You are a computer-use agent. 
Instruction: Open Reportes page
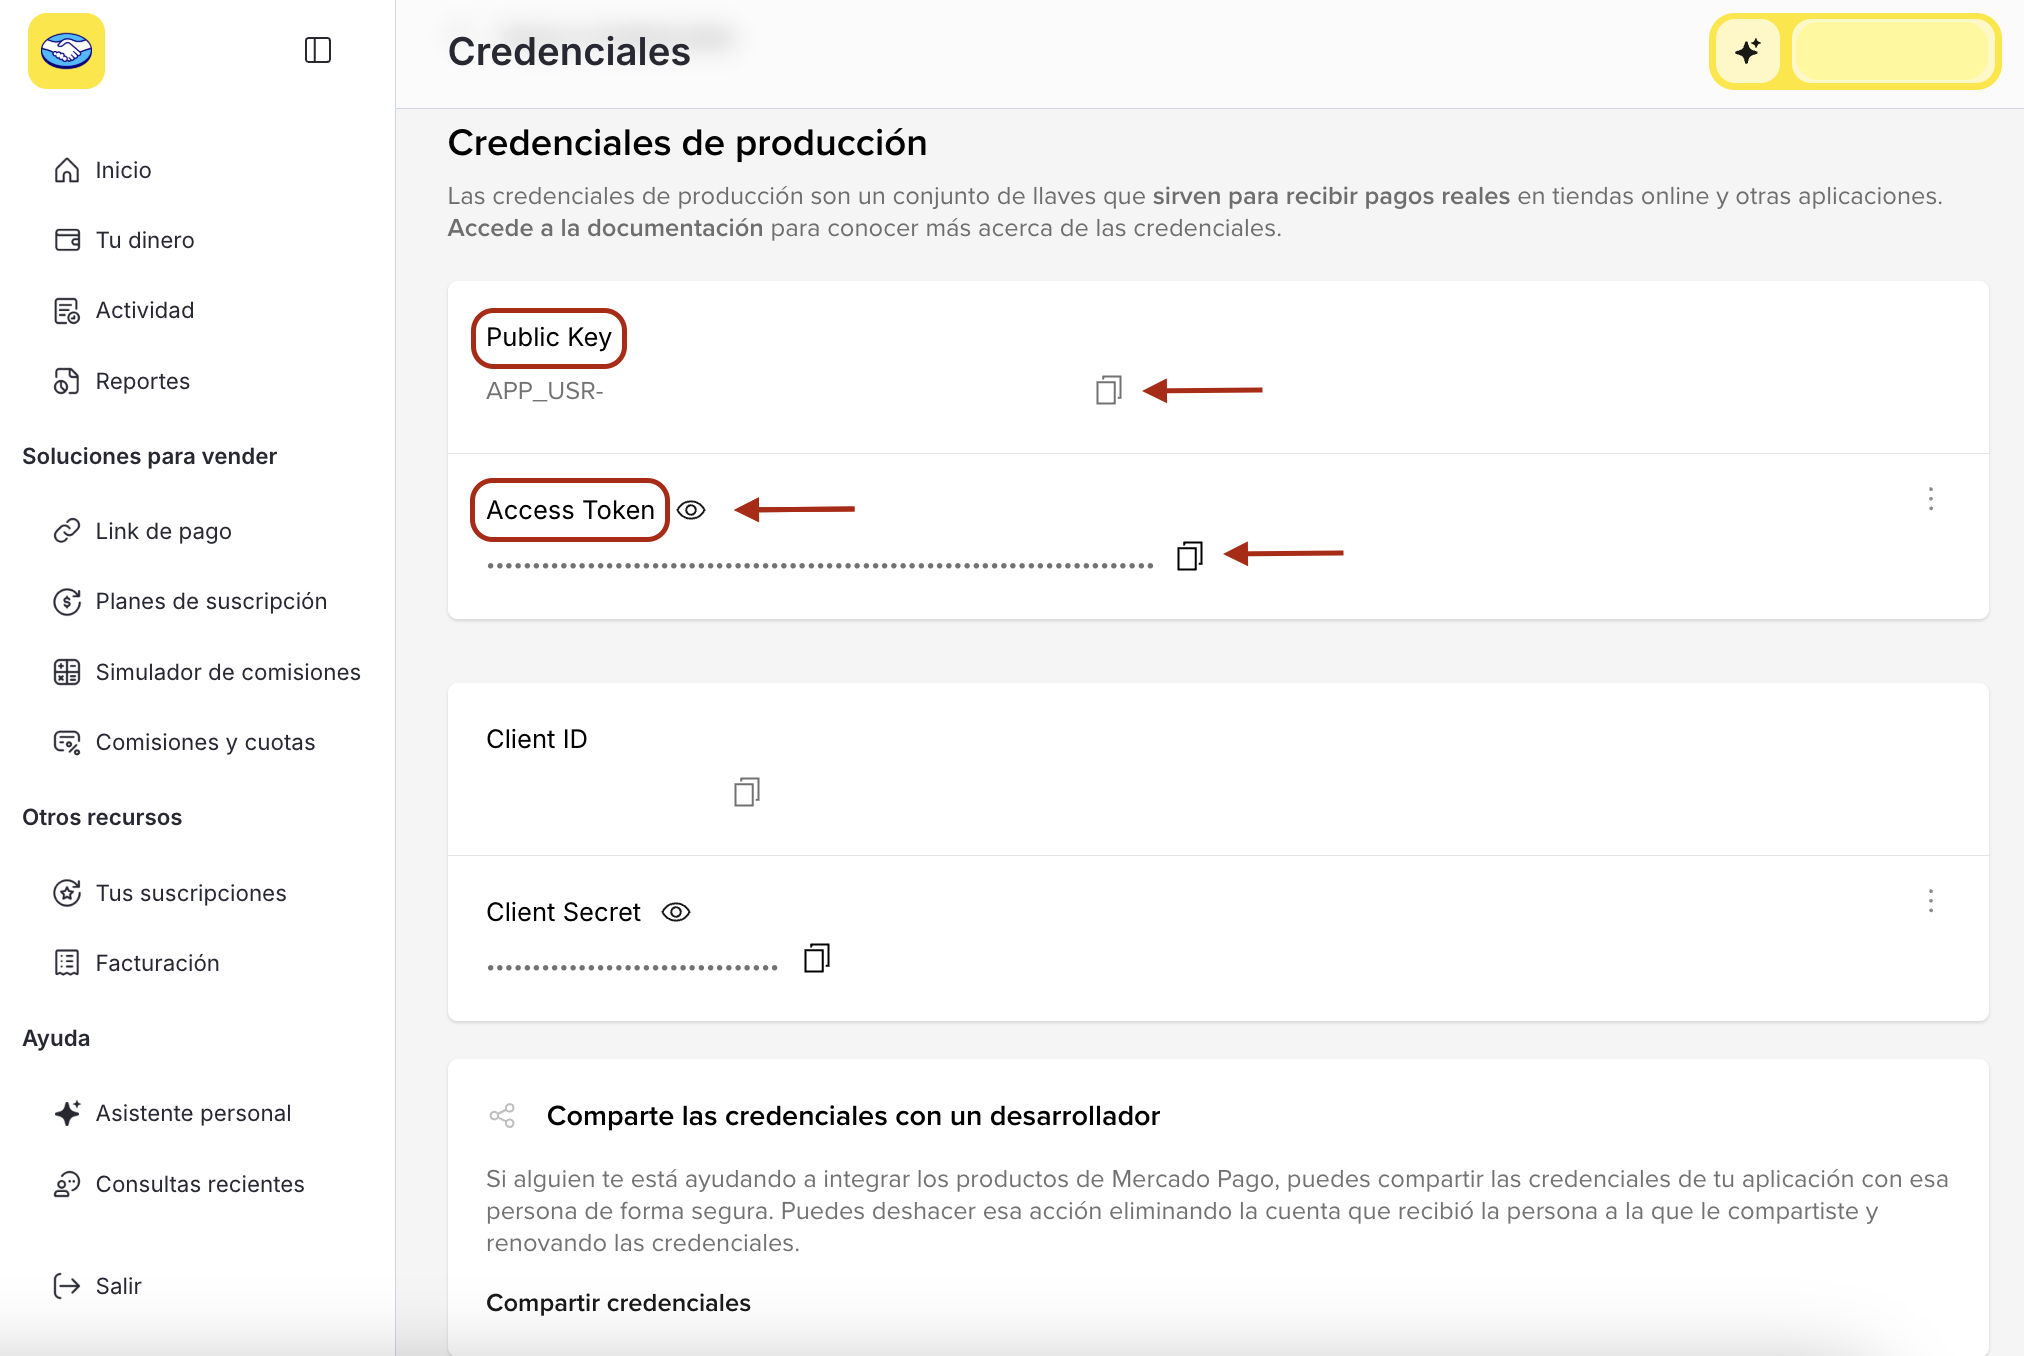143,381
